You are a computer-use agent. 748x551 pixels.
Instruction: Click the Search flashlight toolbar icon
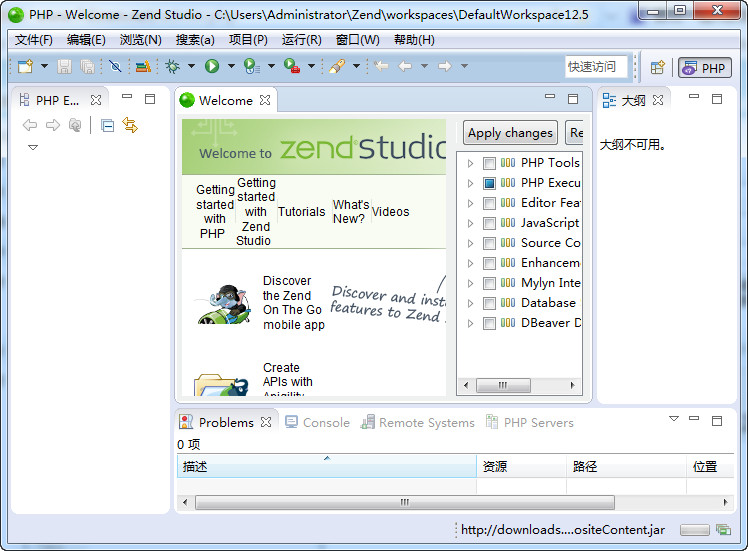click(337, 66)
